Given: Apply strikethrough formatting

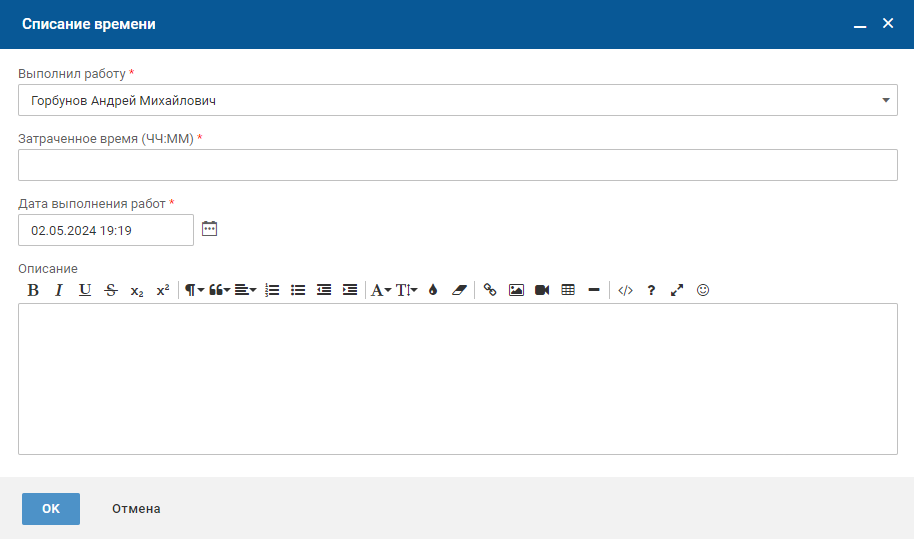Looking at the screenshot, I should pos(111,290).
